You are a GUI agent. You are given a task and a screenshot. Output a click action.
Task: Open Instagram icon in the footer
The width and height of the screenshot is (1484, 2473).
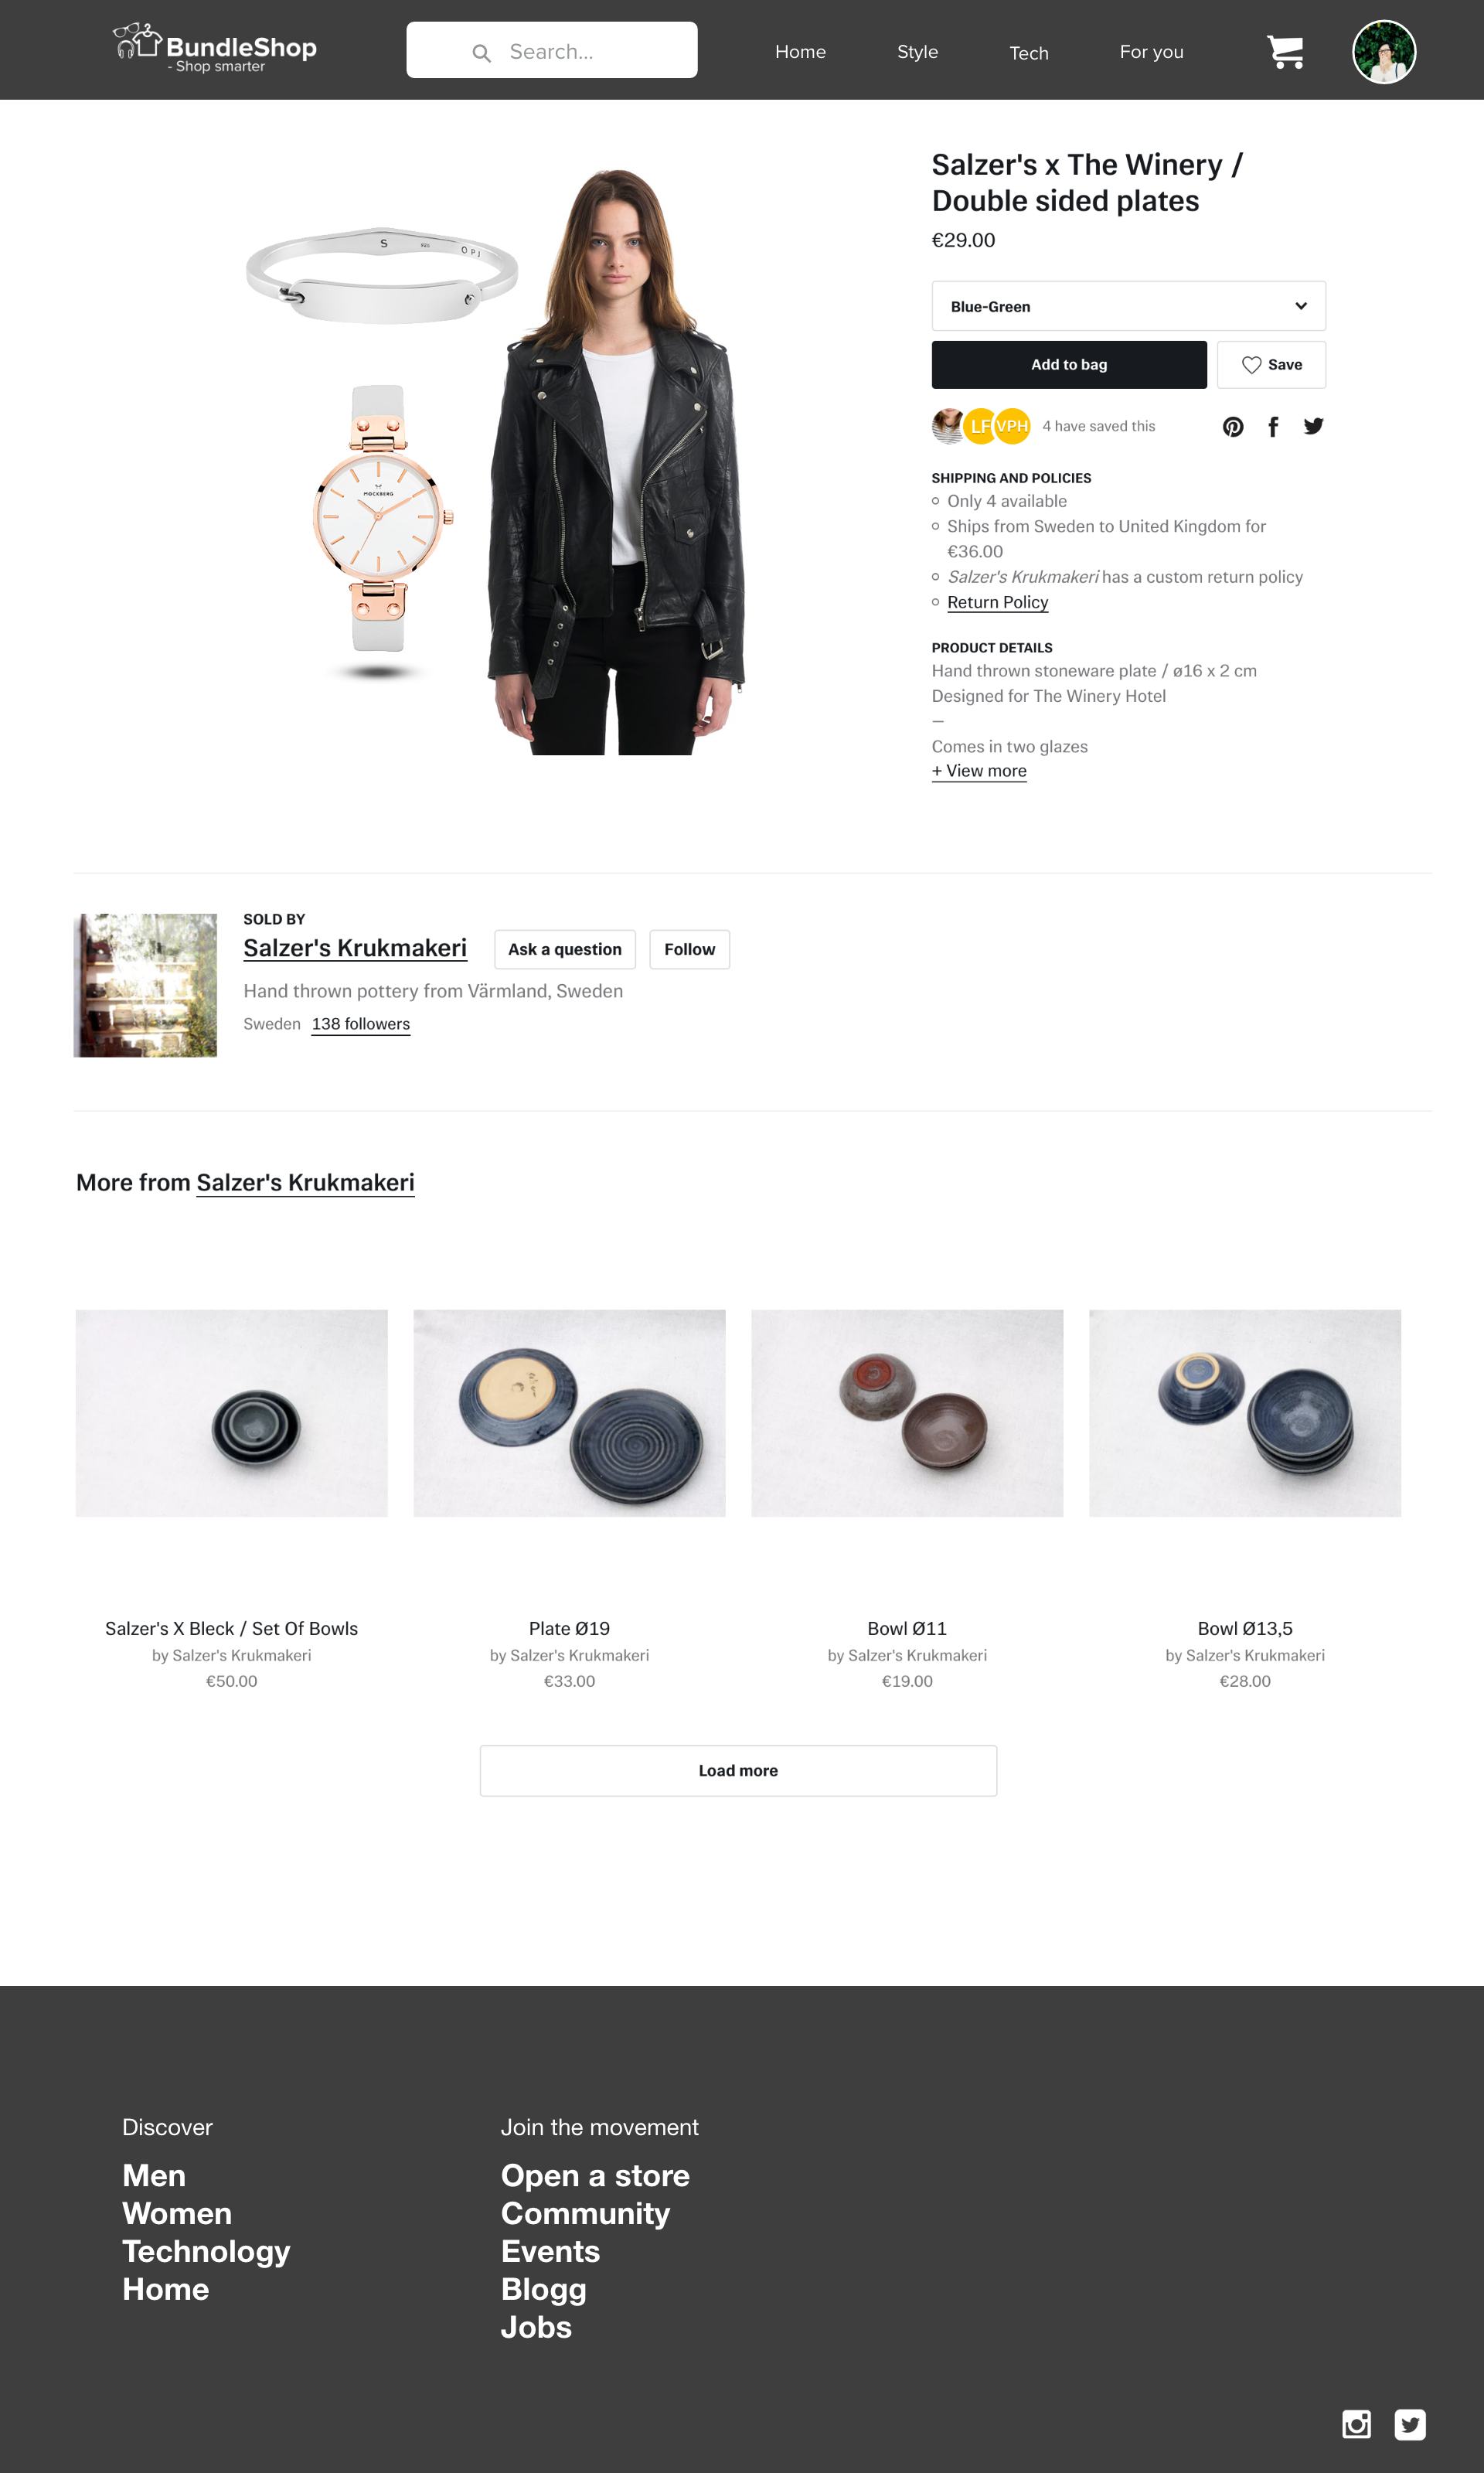(x=1356, y=2424)
